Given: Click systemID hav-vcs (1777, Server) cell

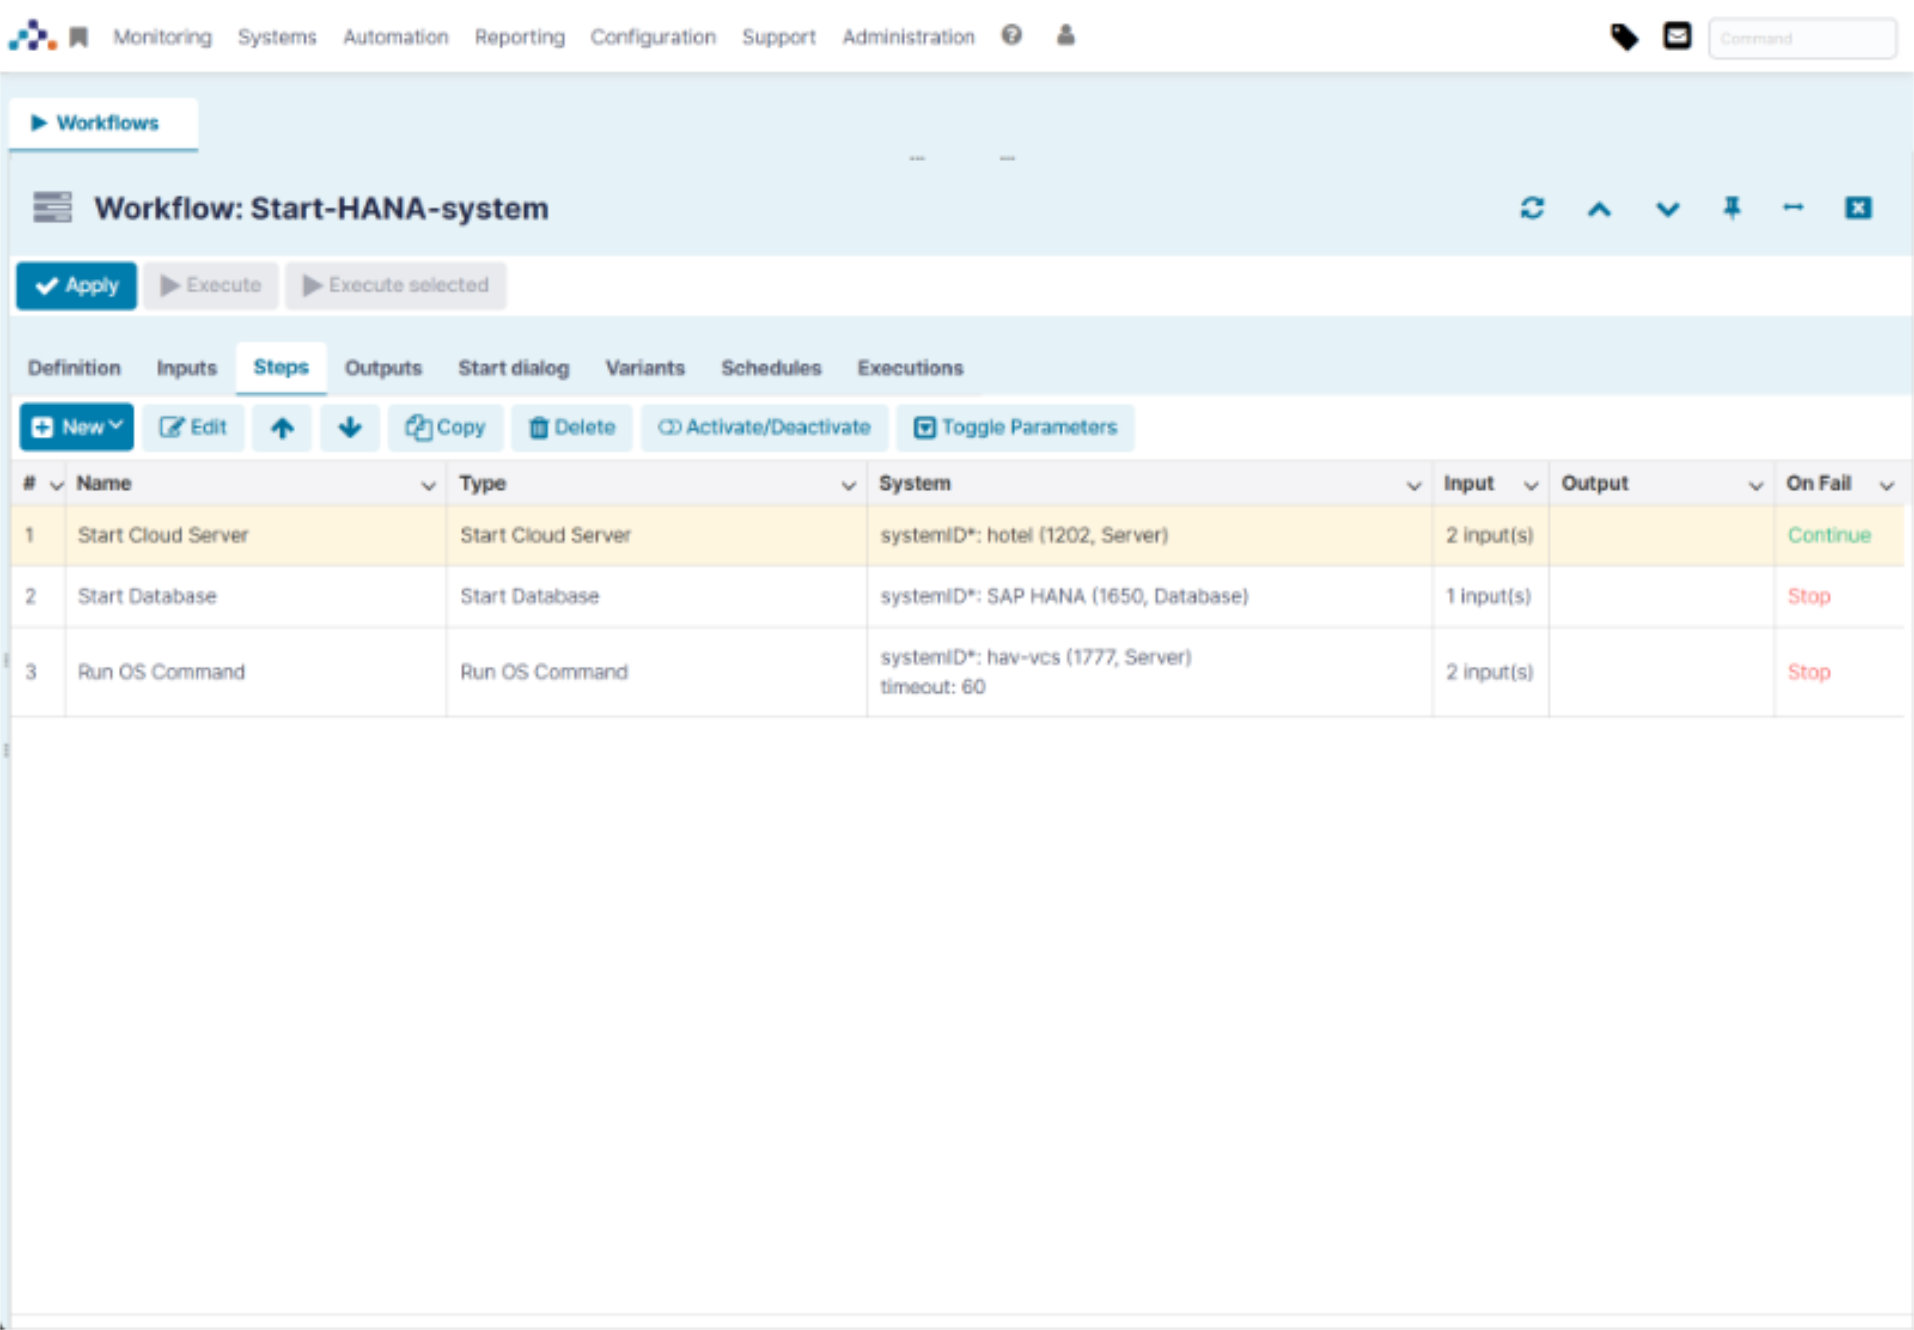Looking at the screenshot, I should click(x=1036, y=657).
